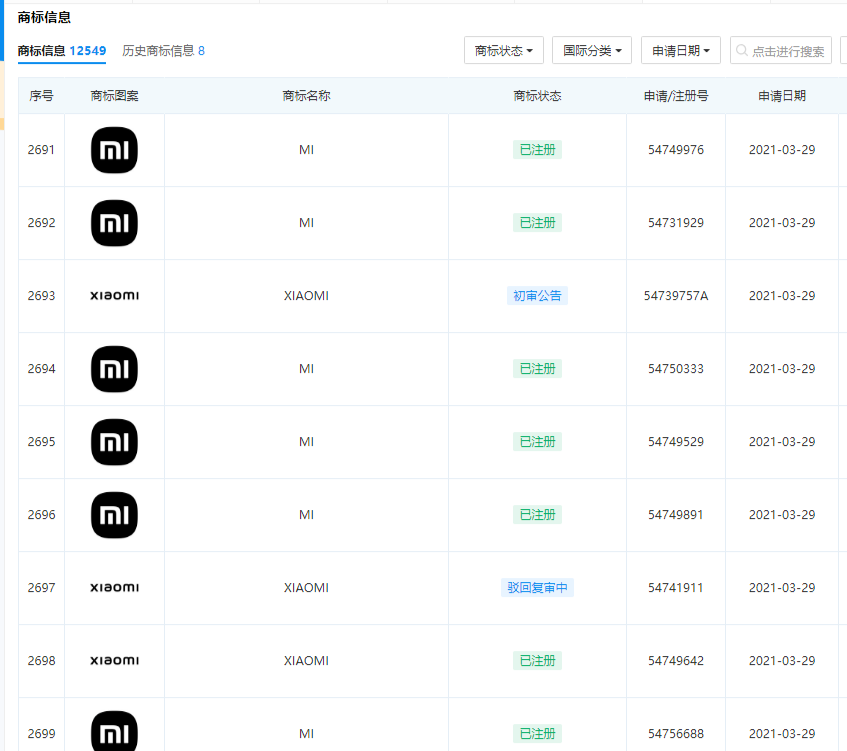The width and height of the screenshot is (847, 751).
Task: Click 驳回复审中 status tag in row 2697
Action: pos(537,587)
